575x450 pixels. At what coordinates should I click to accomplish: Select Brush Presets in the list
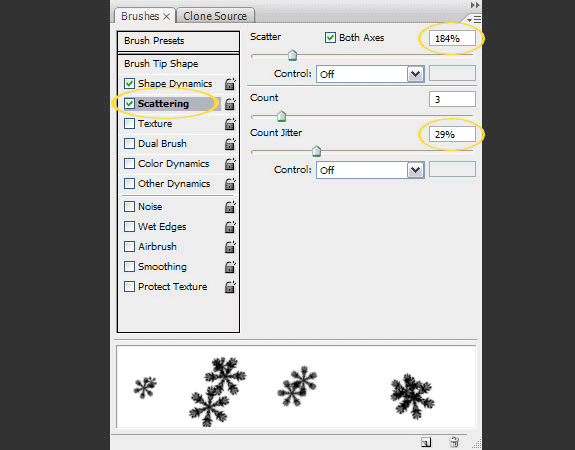pos(178,41)
